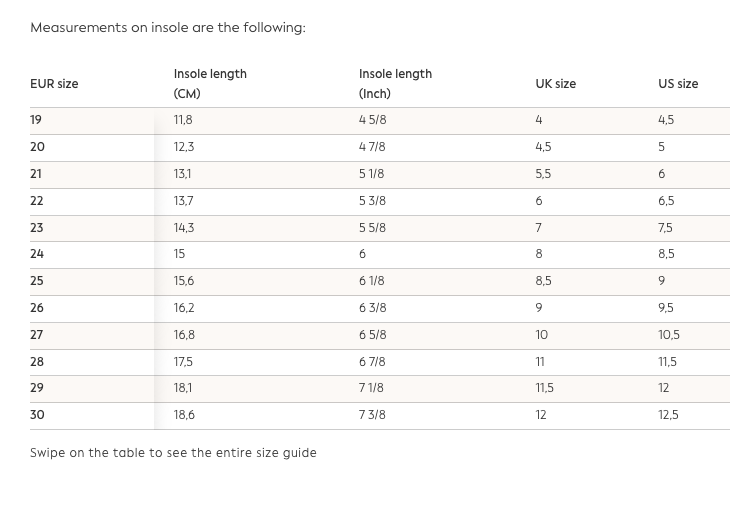Click the swipe table hint text
The width and height of the screenshot is (747, 513).
[173, 453]
